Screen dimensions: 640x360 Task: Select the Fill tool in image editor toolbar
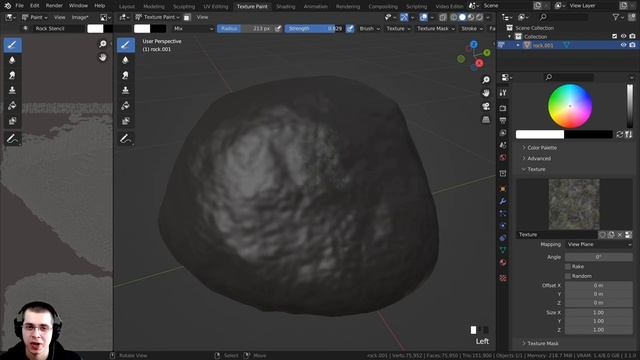pos(12,106)
